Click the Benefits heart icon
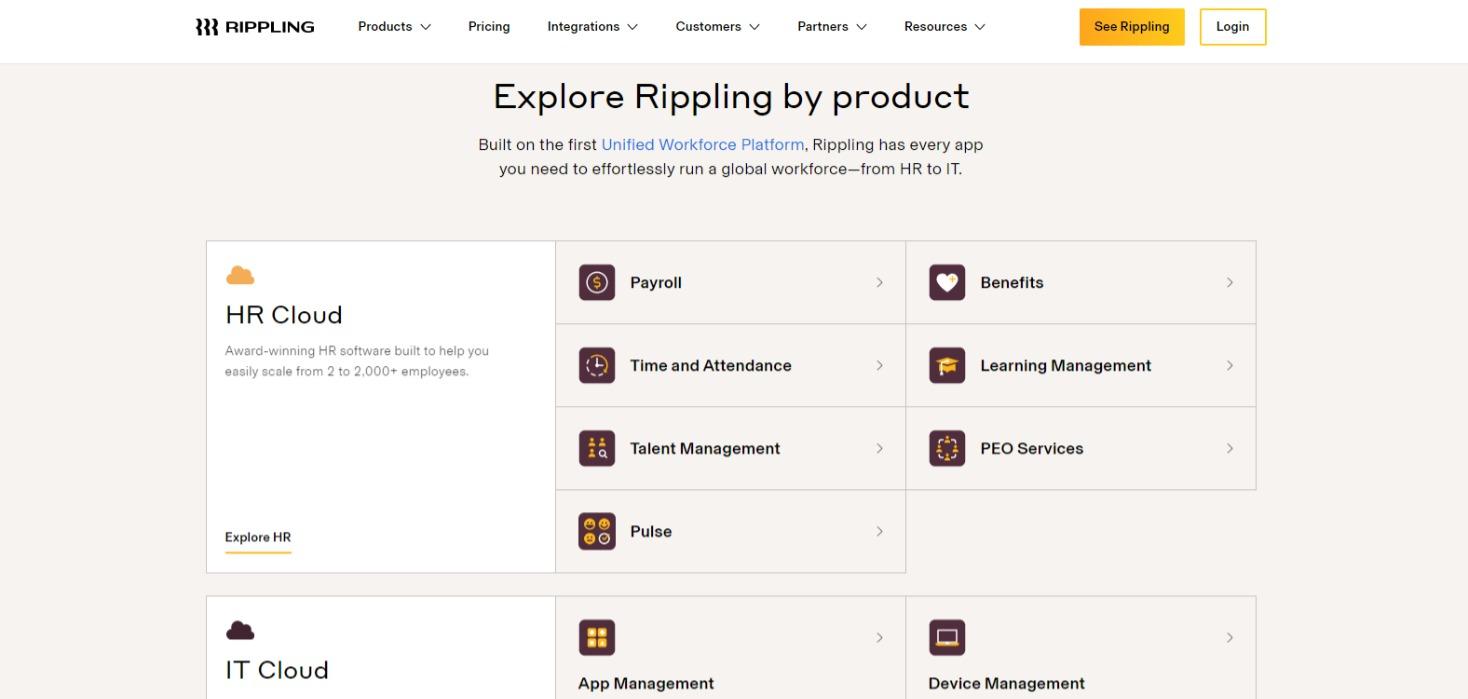This screenshot has width=1468, height=699. point(947,282)
